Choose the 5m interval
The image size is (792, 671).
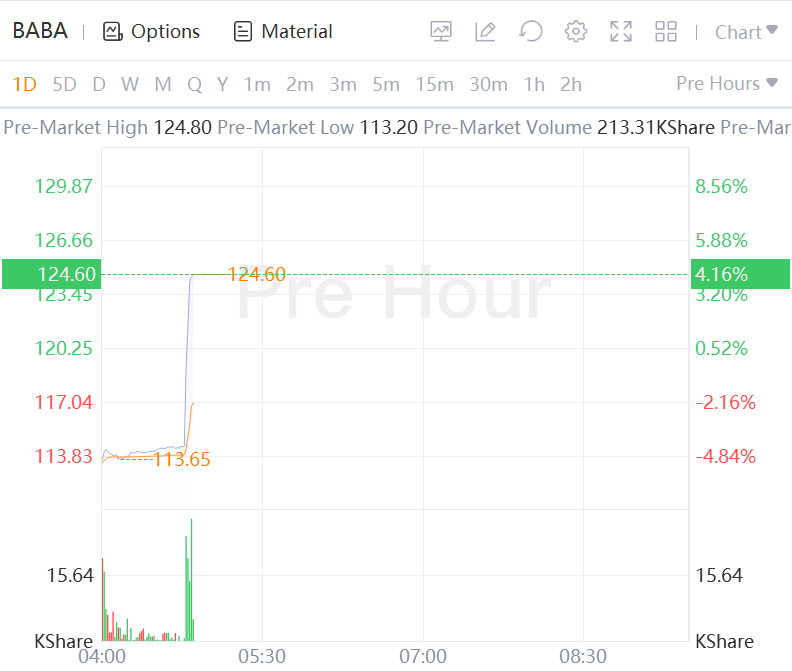click(x=386, y=84)
